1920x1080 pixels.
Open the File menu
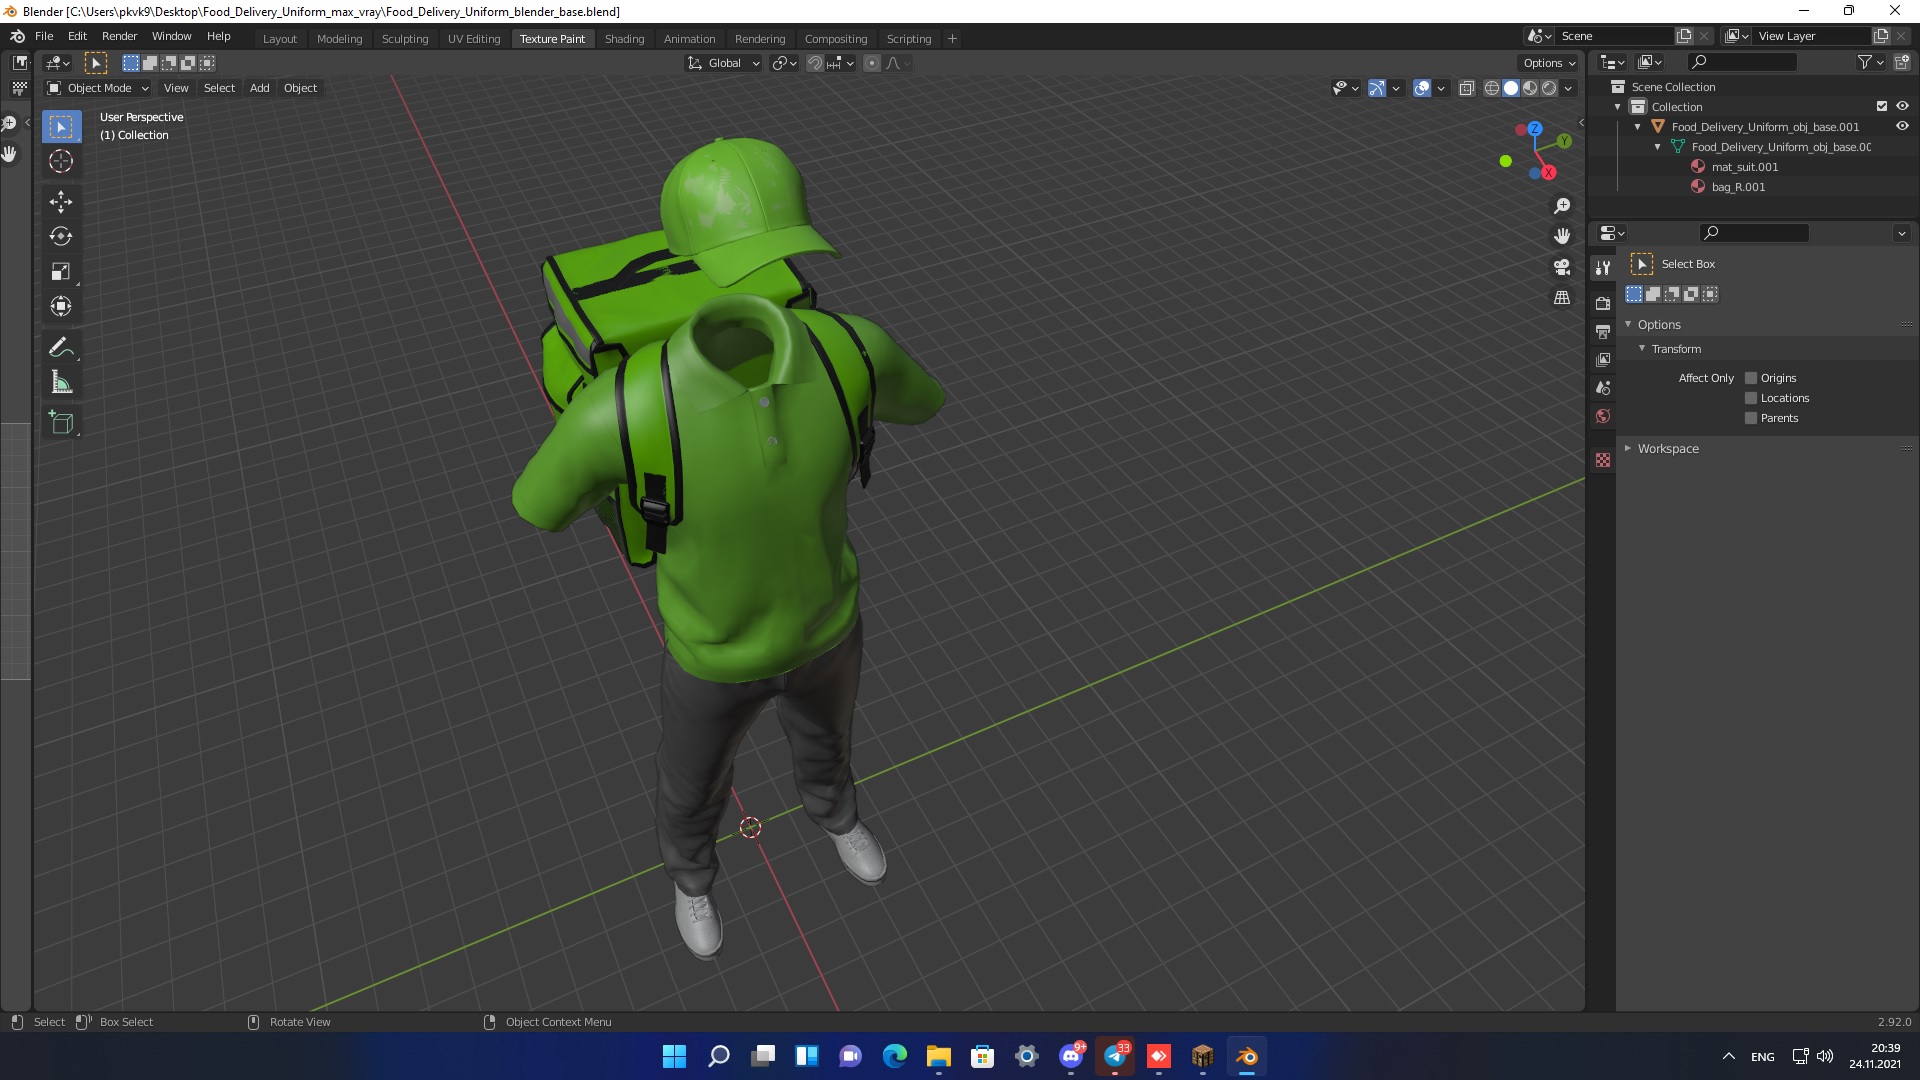[44, 36]
